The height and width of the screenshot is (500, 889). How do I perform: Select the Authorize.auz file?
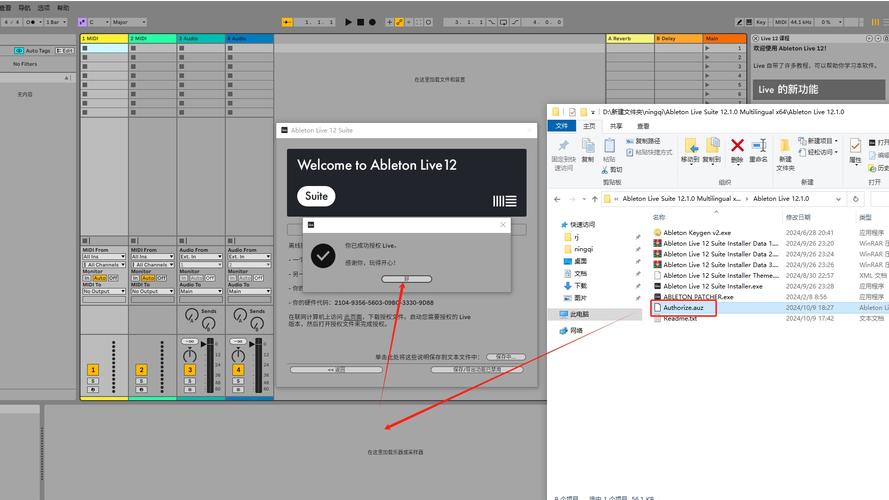(684, 307)
